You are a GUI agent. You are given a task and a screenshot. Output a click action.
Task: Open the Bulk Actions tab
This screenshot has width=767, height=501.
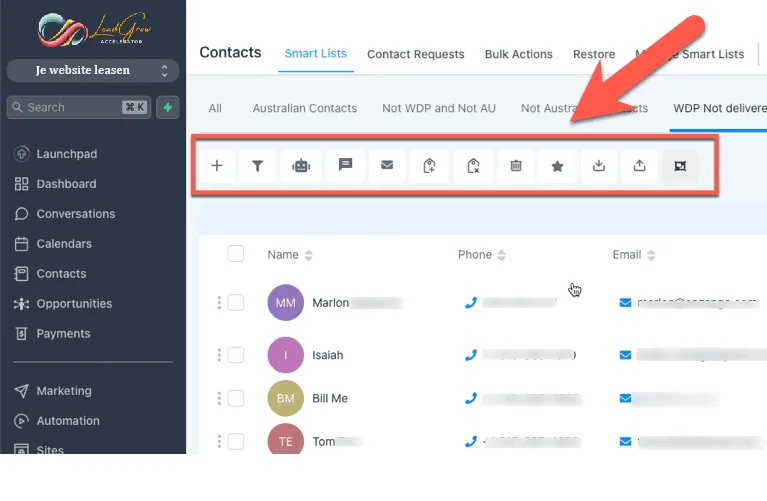tap(519, 54)
